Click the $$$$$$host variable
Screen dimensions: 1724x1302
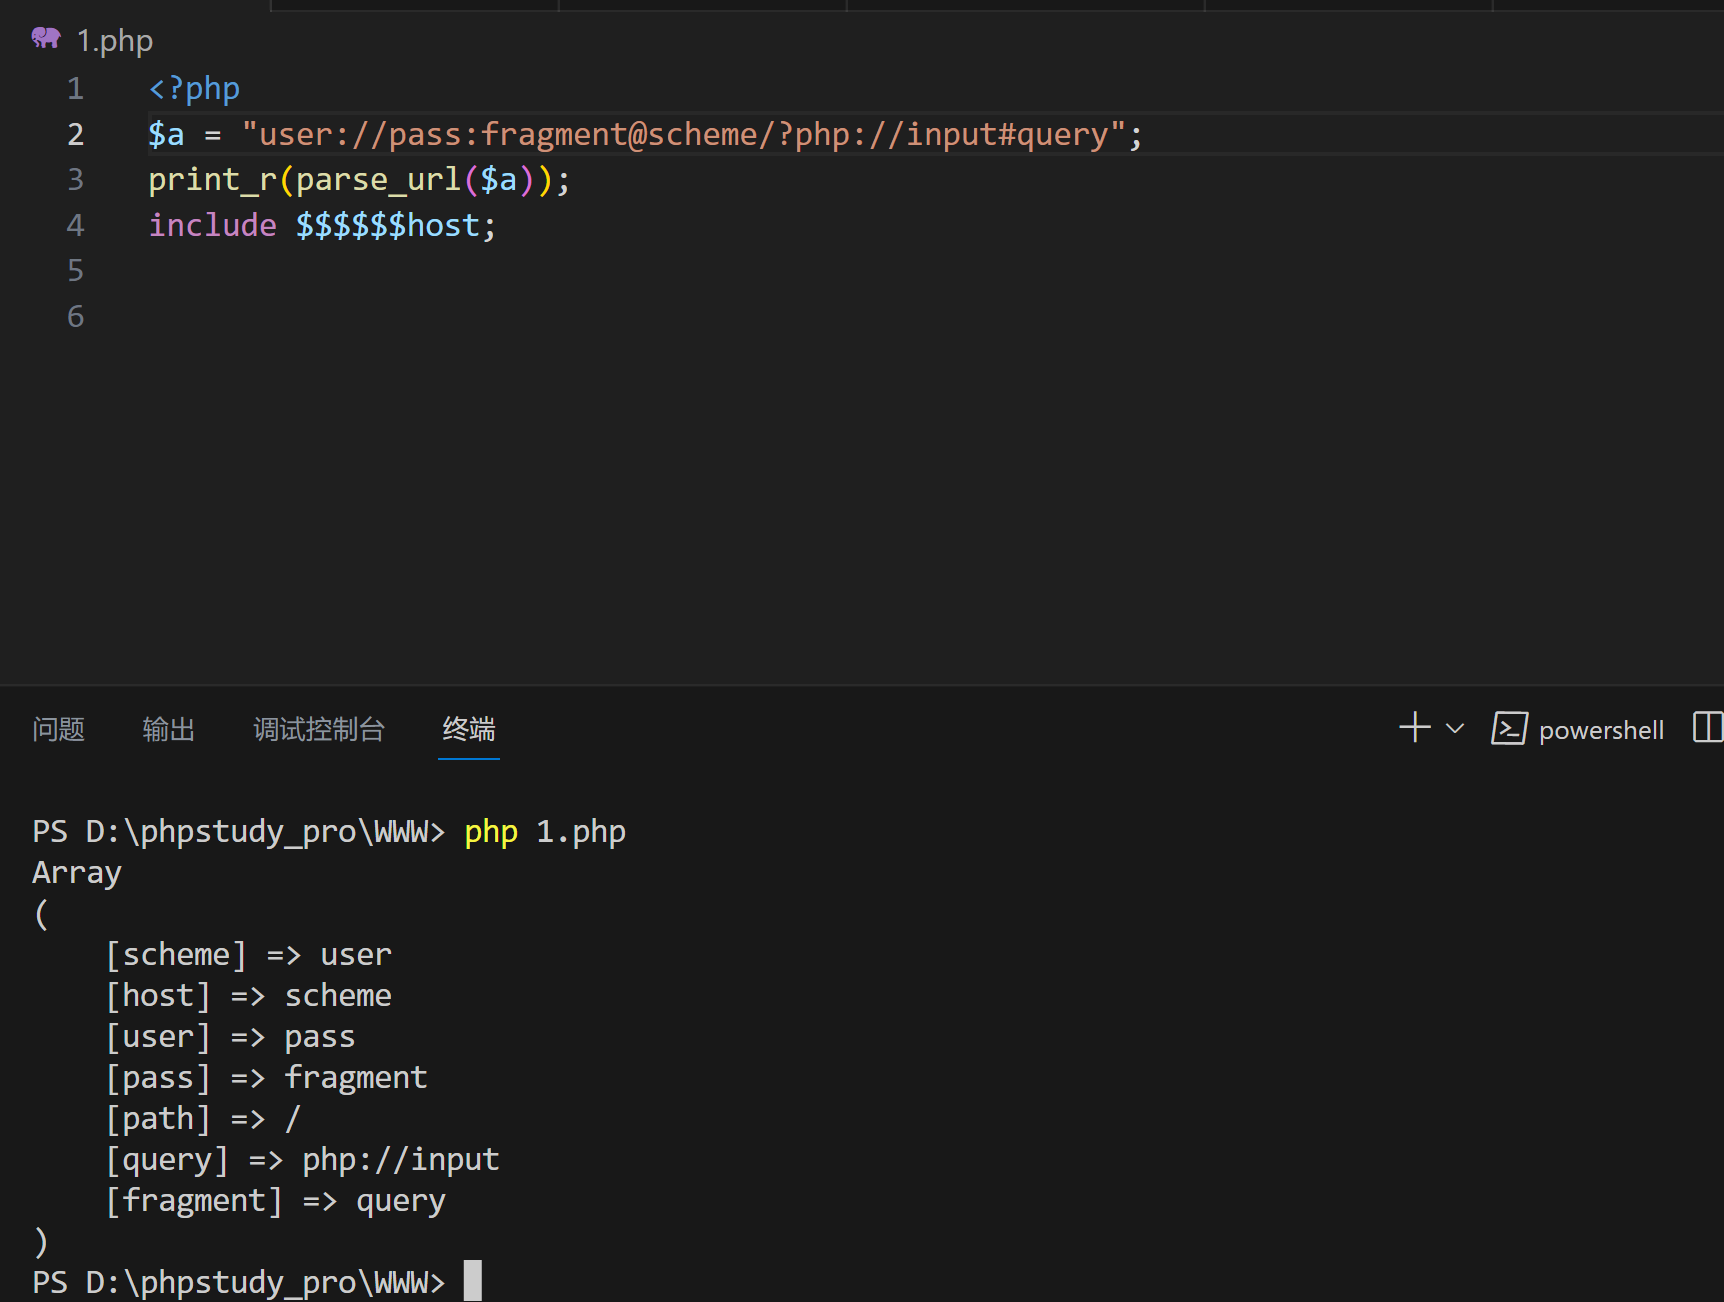click(x=388, y=225)
